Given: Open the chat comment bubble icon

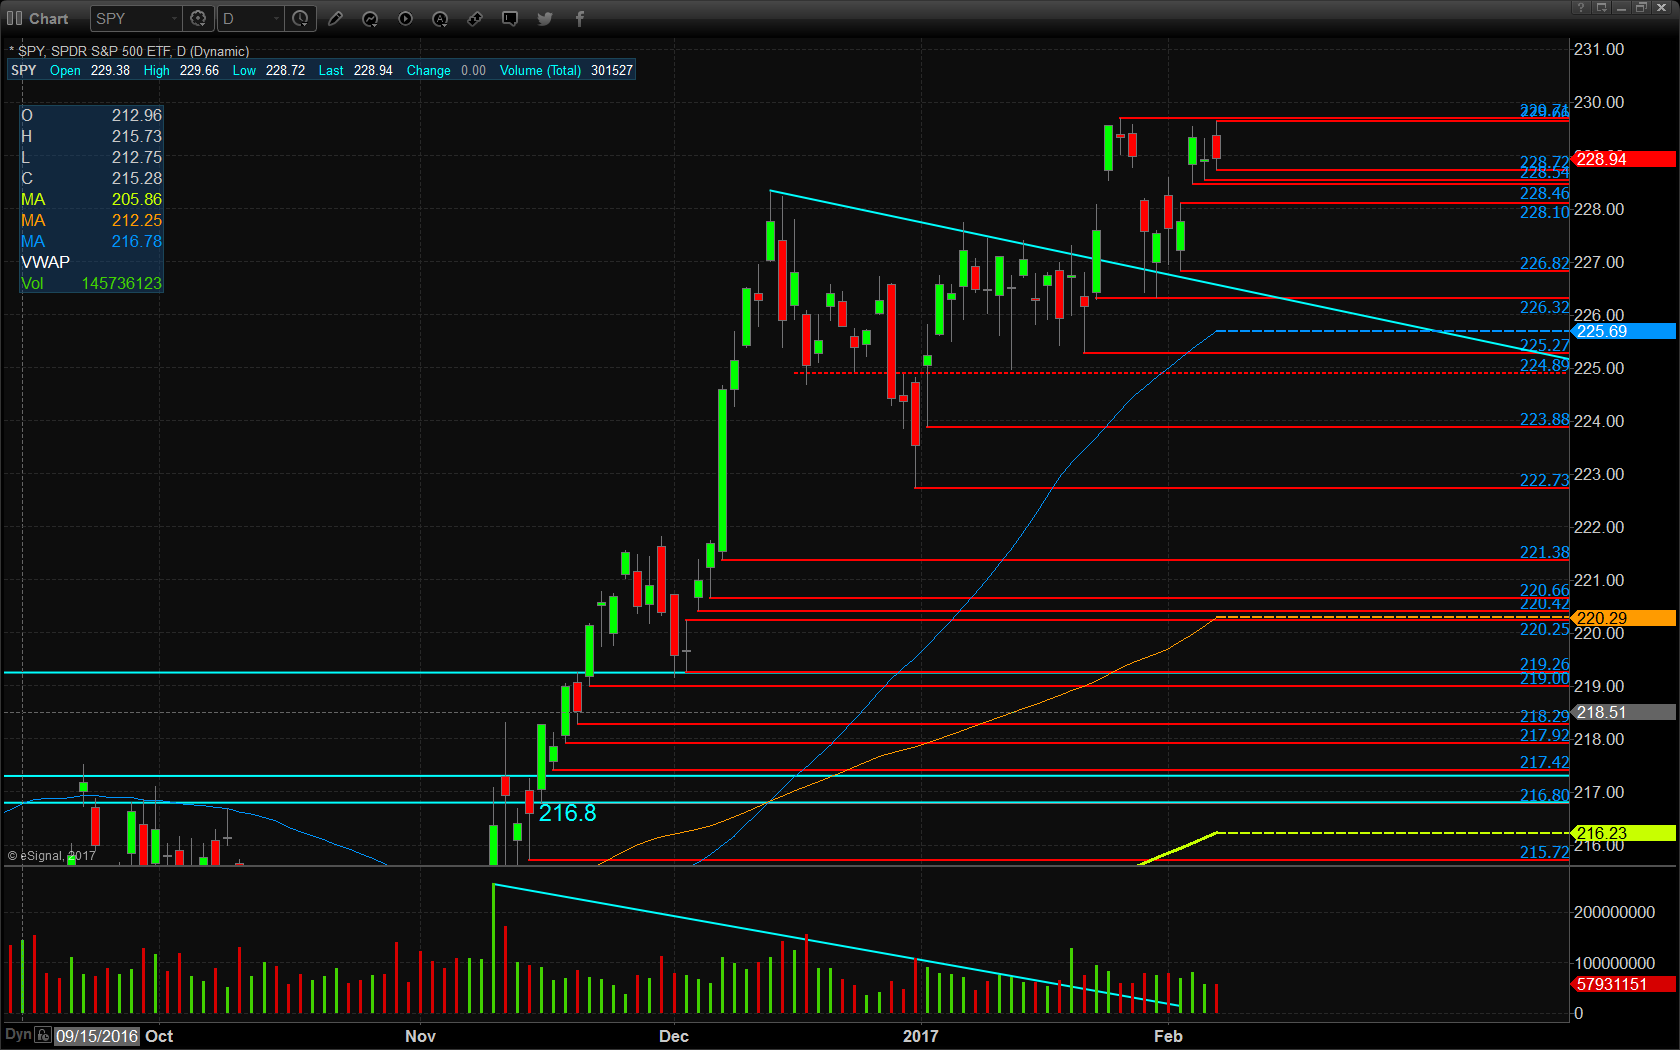Looking at the screenshot, I should coord(510,19).
